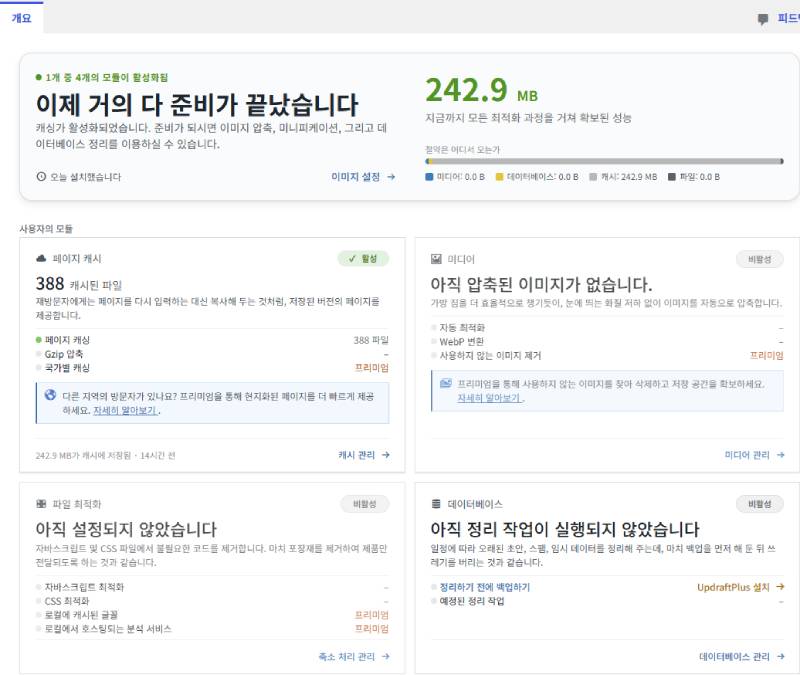
Task: Select the CSS 최적화 row
Action: [212, 601]
